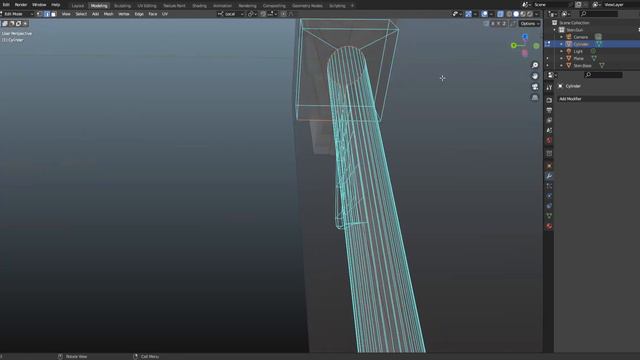This screenshot has width=640, height=360.
Task: Open the pivot point dropdown
Action: click(x=252, y=14)
